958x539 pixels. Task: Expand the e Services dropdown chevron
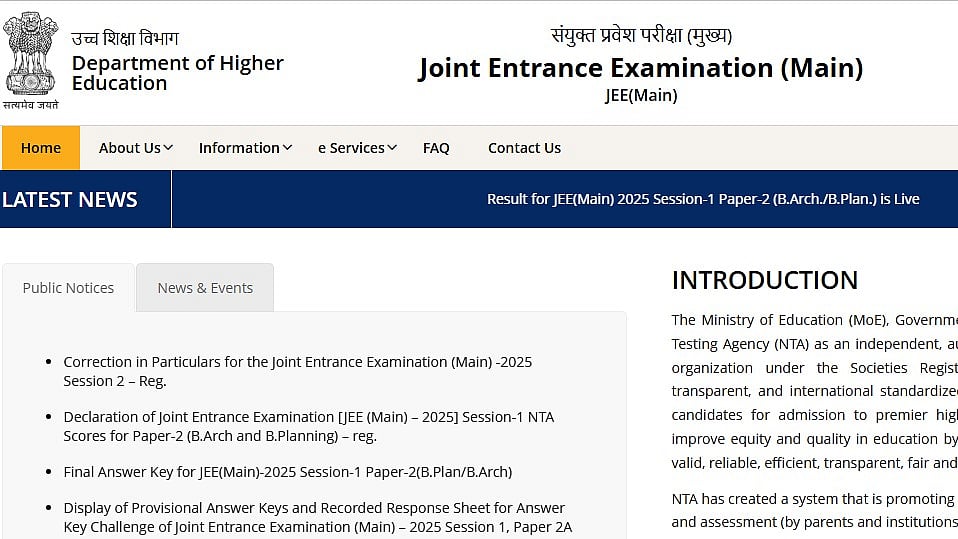click(x=392, y=148)
